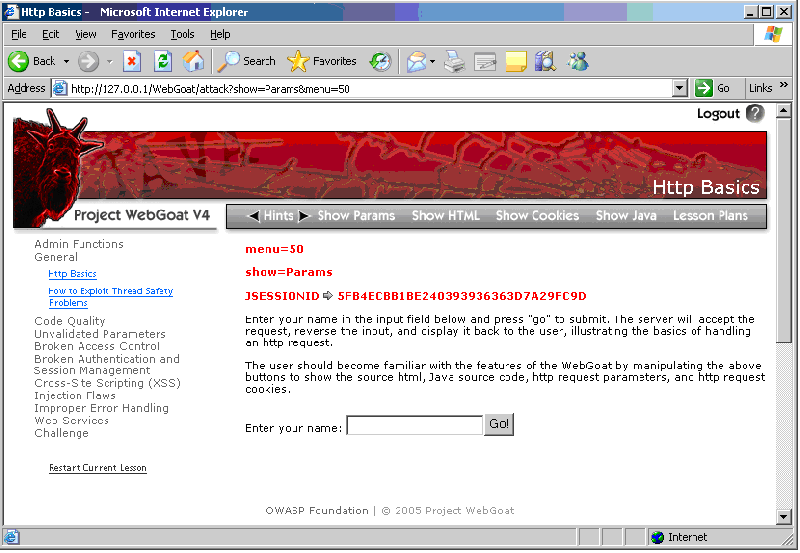Click the next hint right arrow
The height and width of the screenshot is (553, 800).
click(x=304, y=216)
